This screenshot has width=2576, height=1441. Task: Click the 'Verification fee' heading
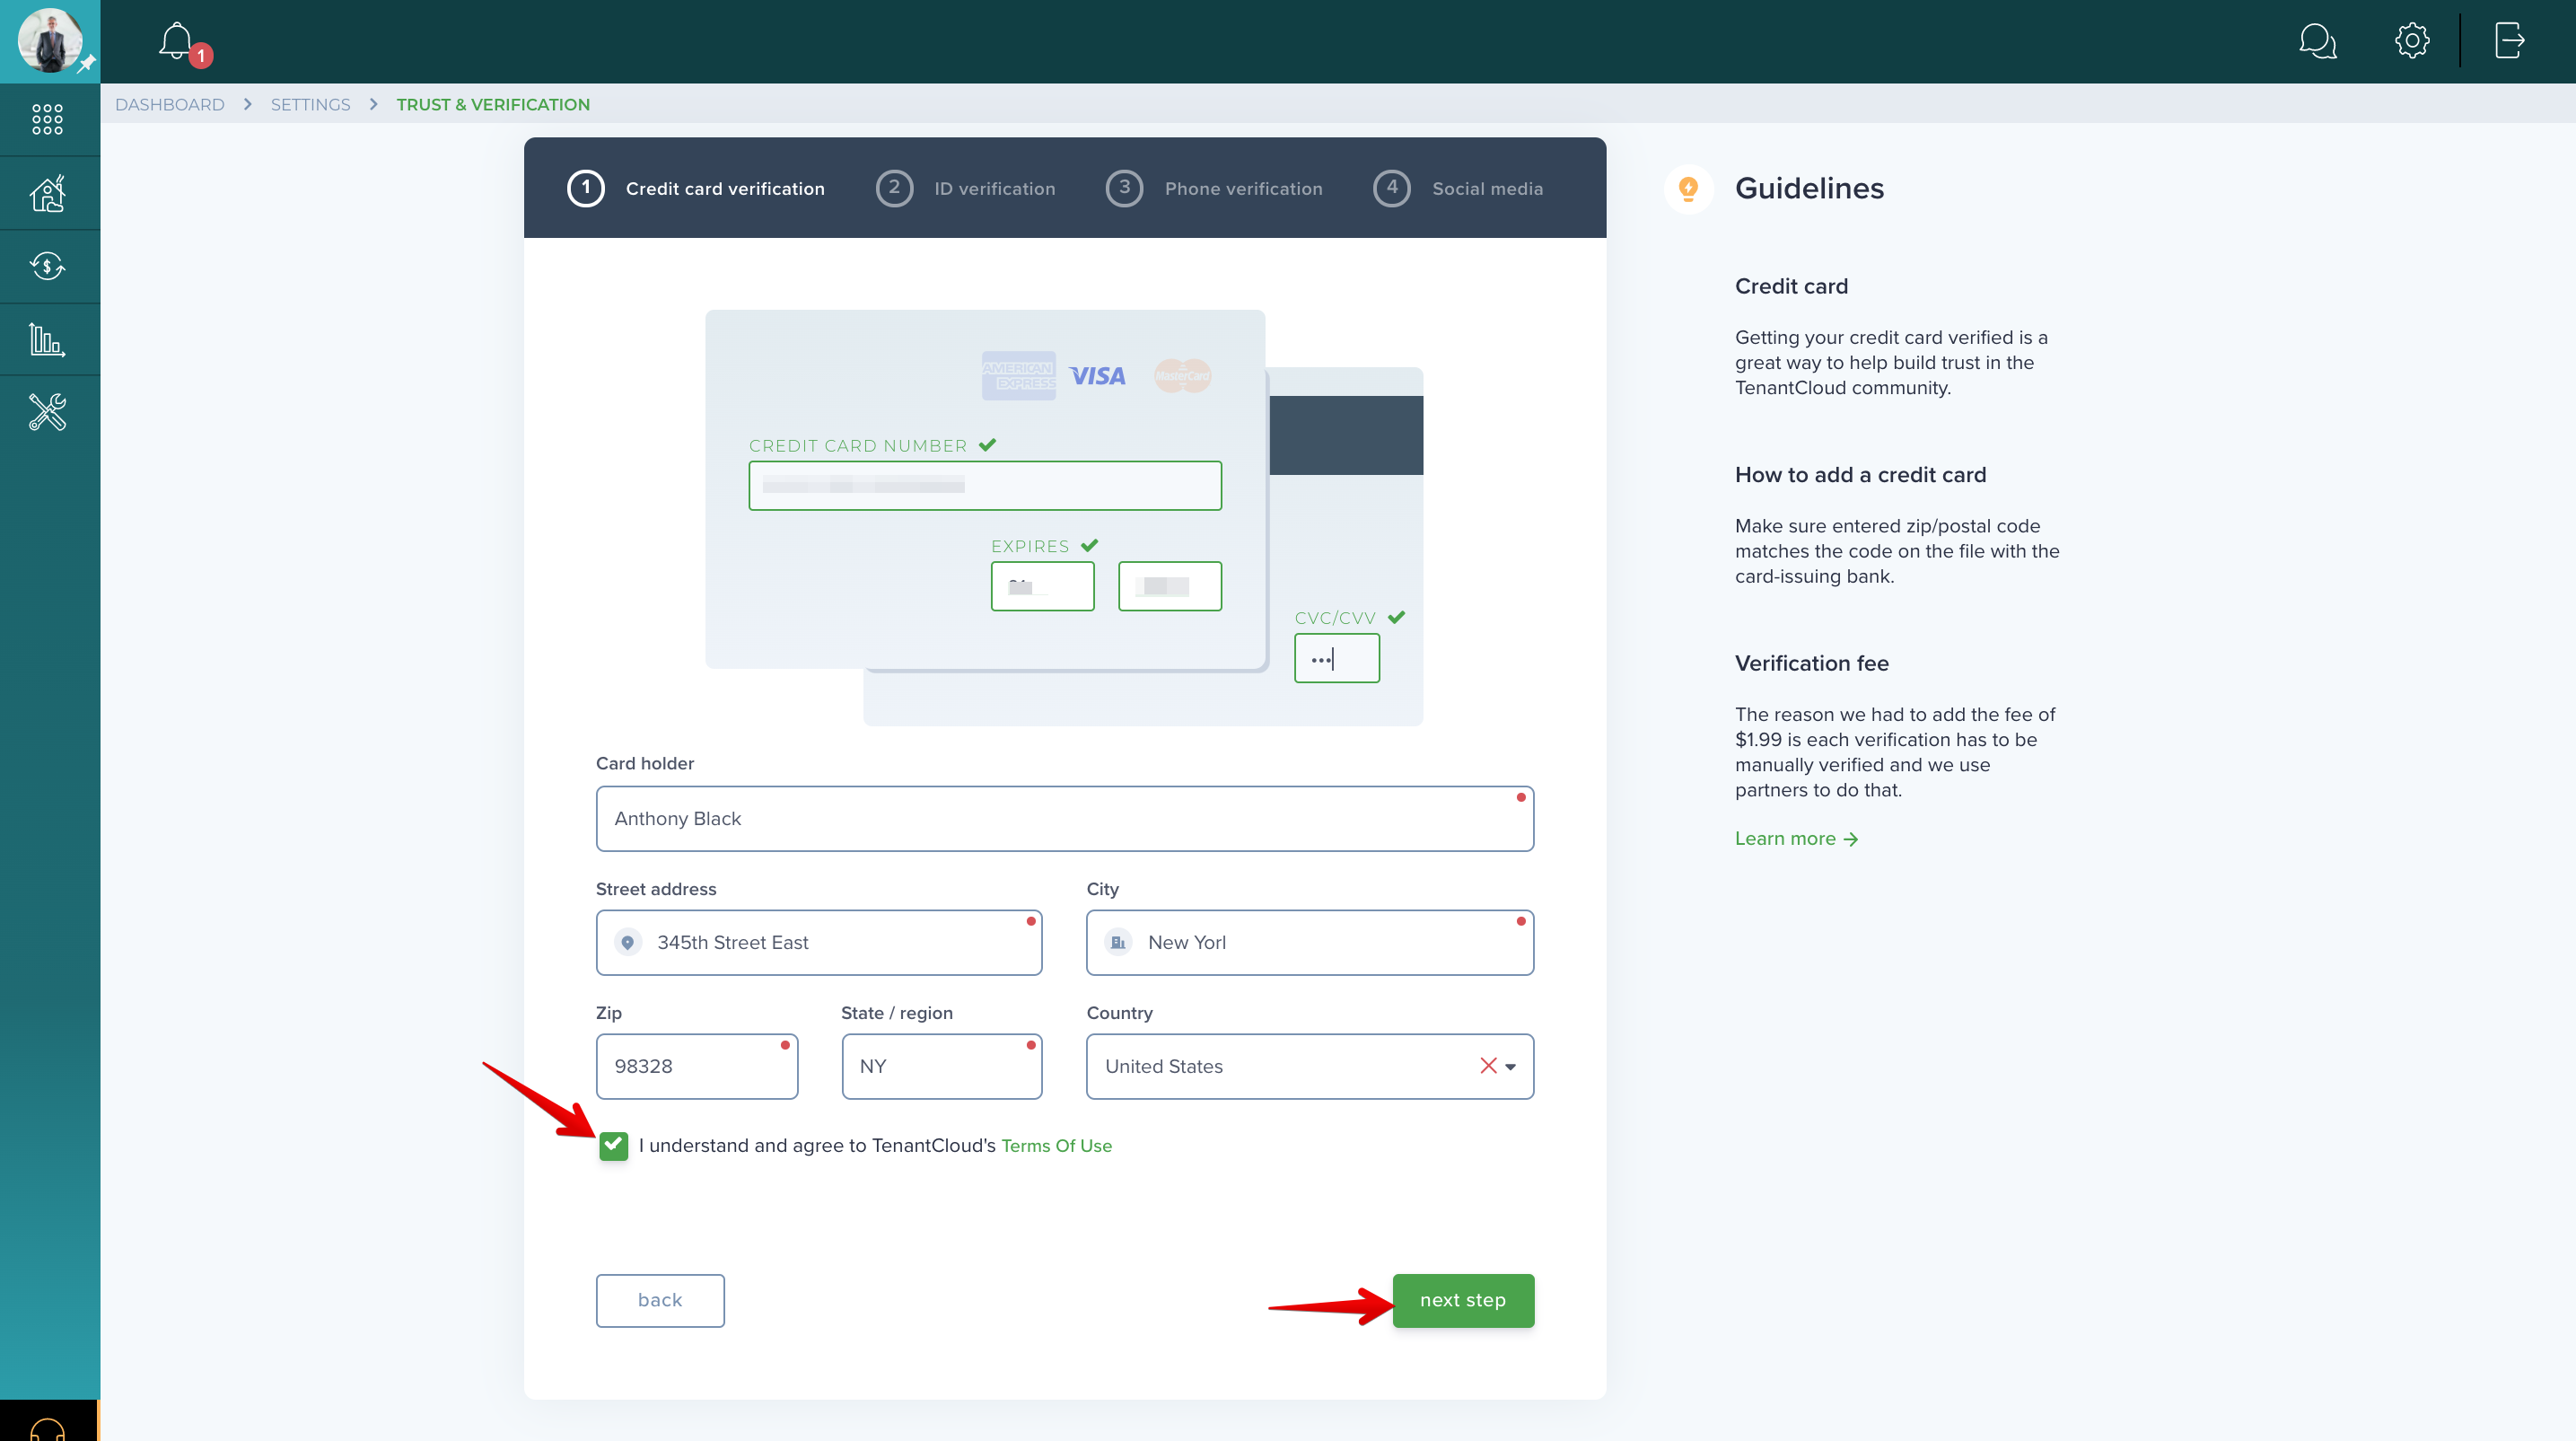(x=1811, y=663)
